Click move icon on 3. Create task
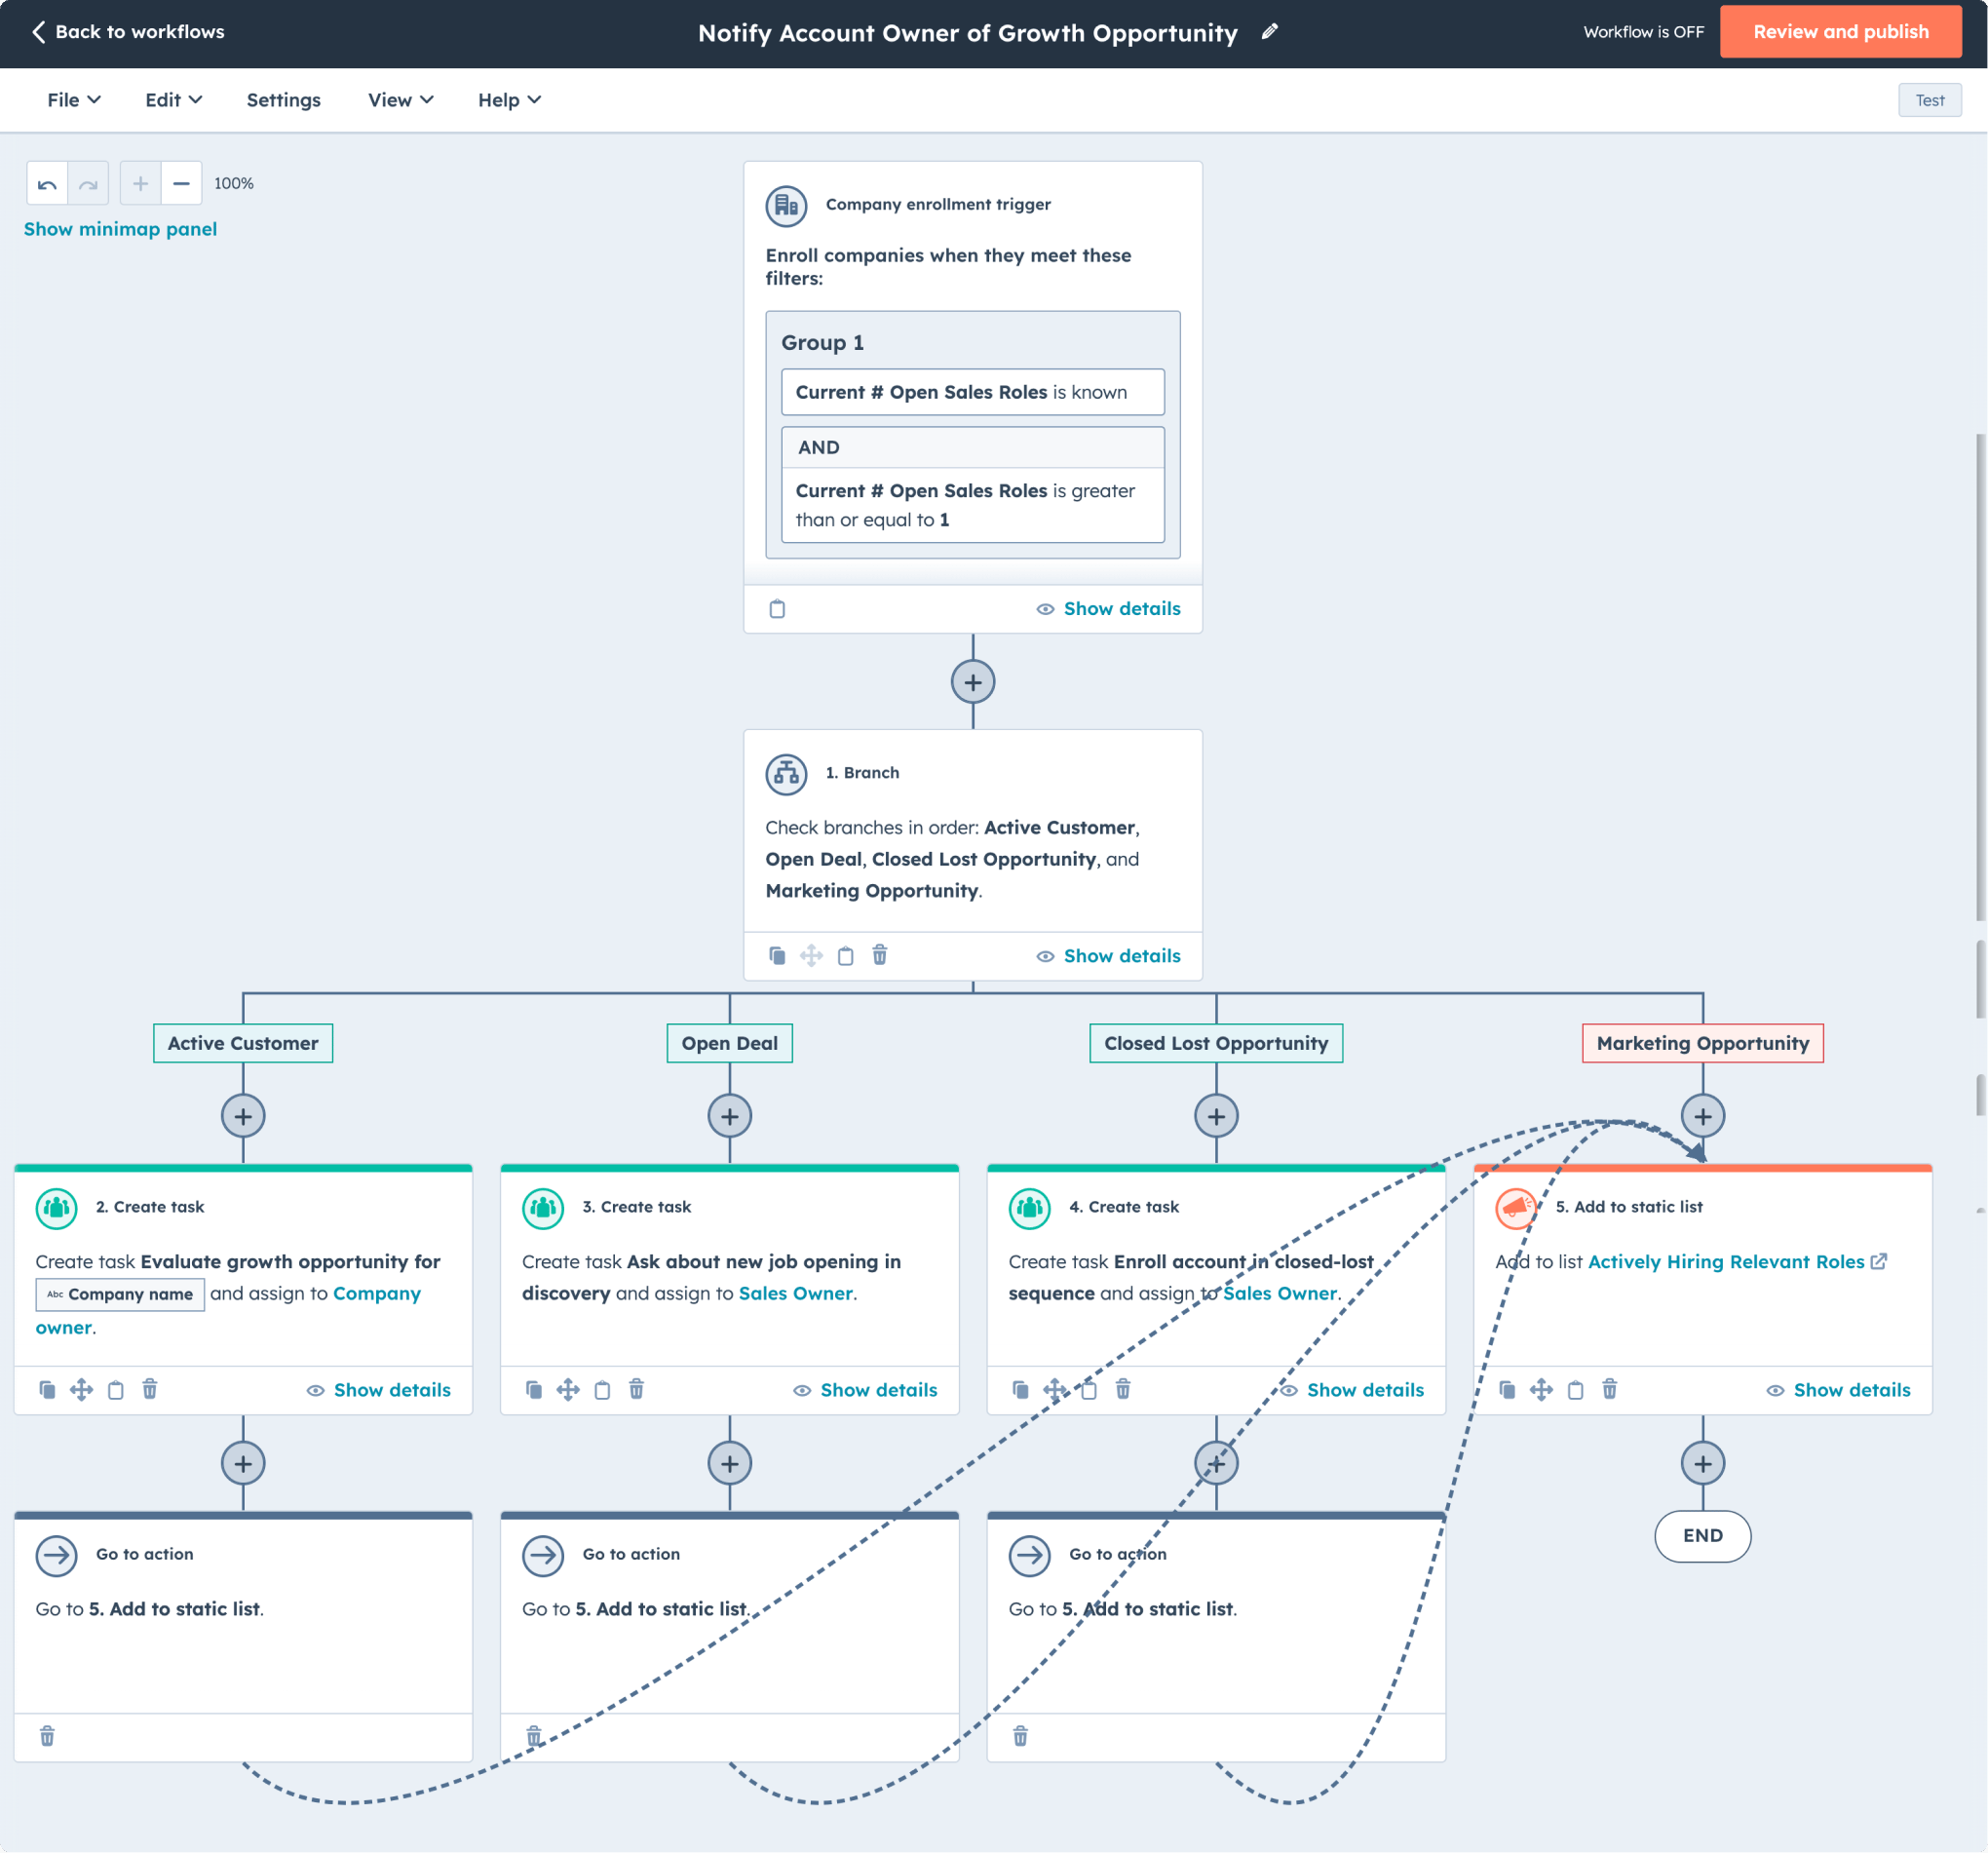The width and height of the screenshot is (1988, 1853). pyautogui.click(x=568, y=1389)
